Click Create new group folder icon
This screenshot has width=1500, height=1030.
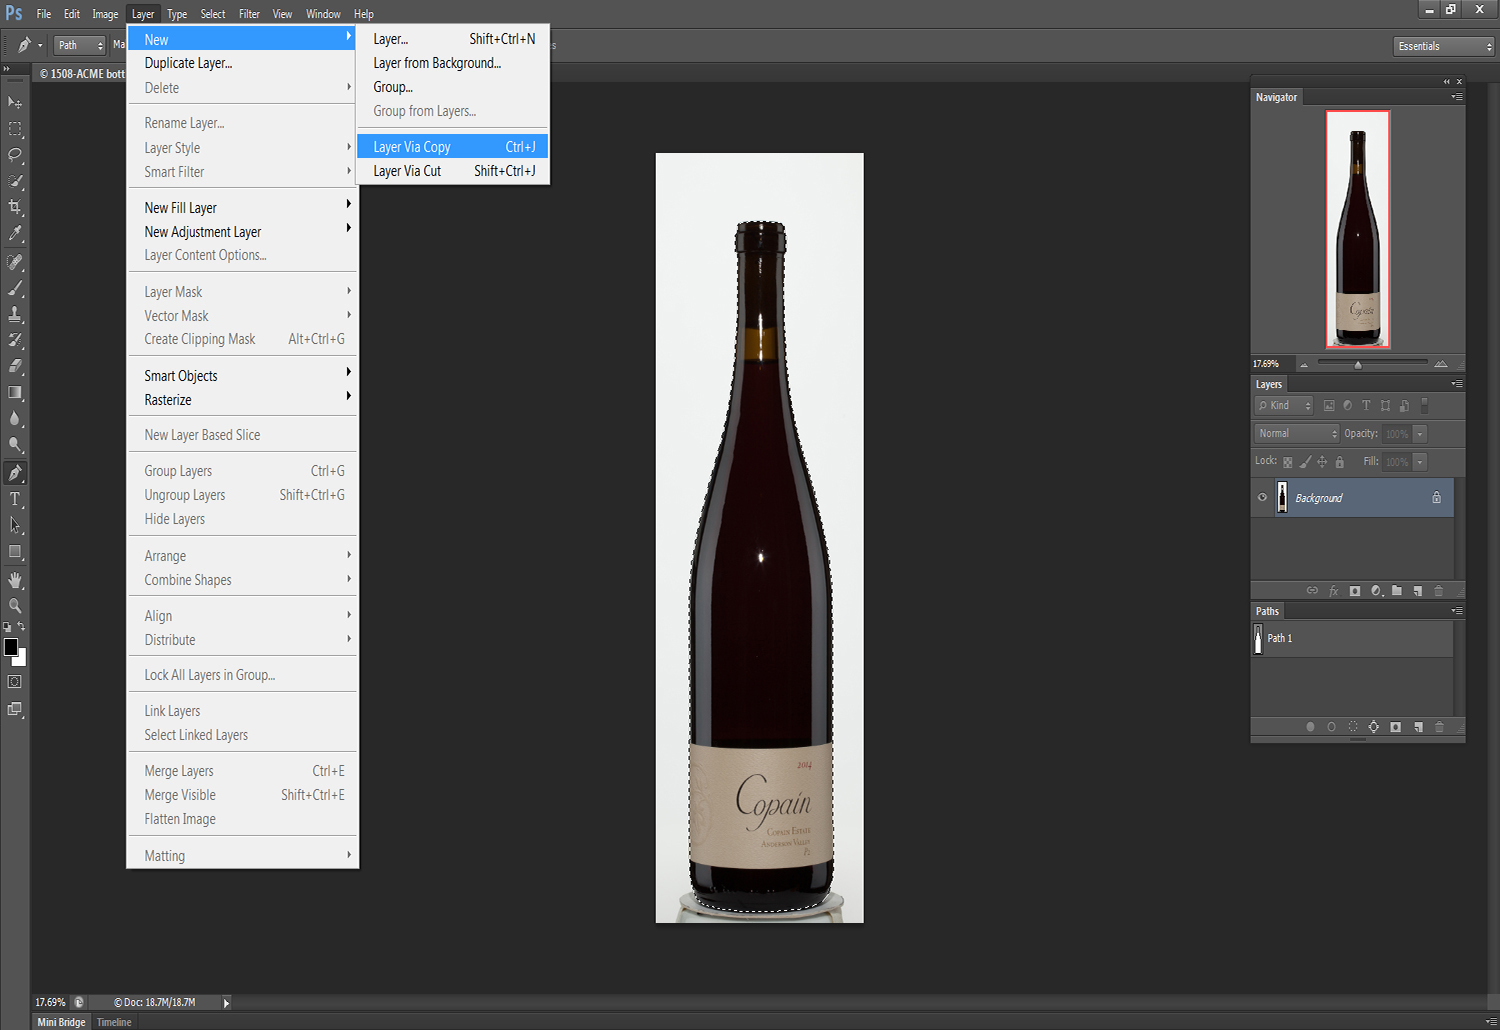tap(1397, 591)
